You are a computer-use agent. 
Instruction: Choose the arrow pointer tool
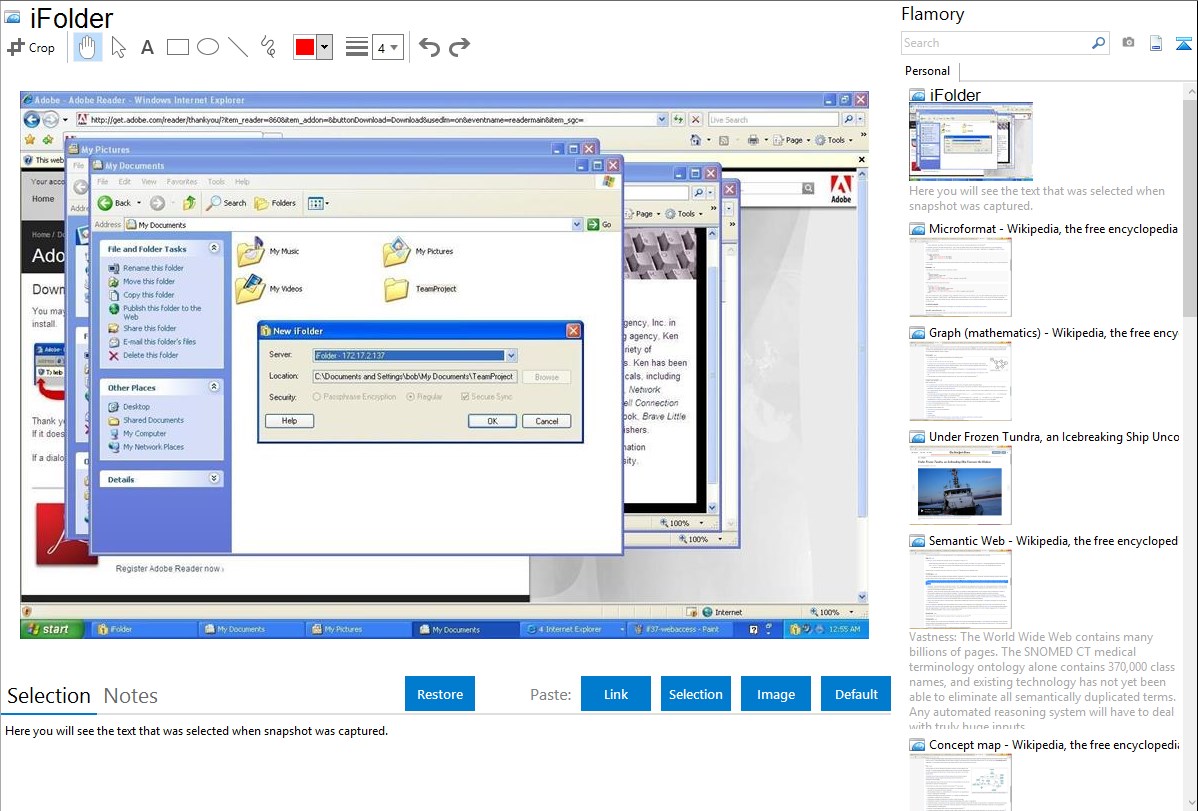coord(118,47)
